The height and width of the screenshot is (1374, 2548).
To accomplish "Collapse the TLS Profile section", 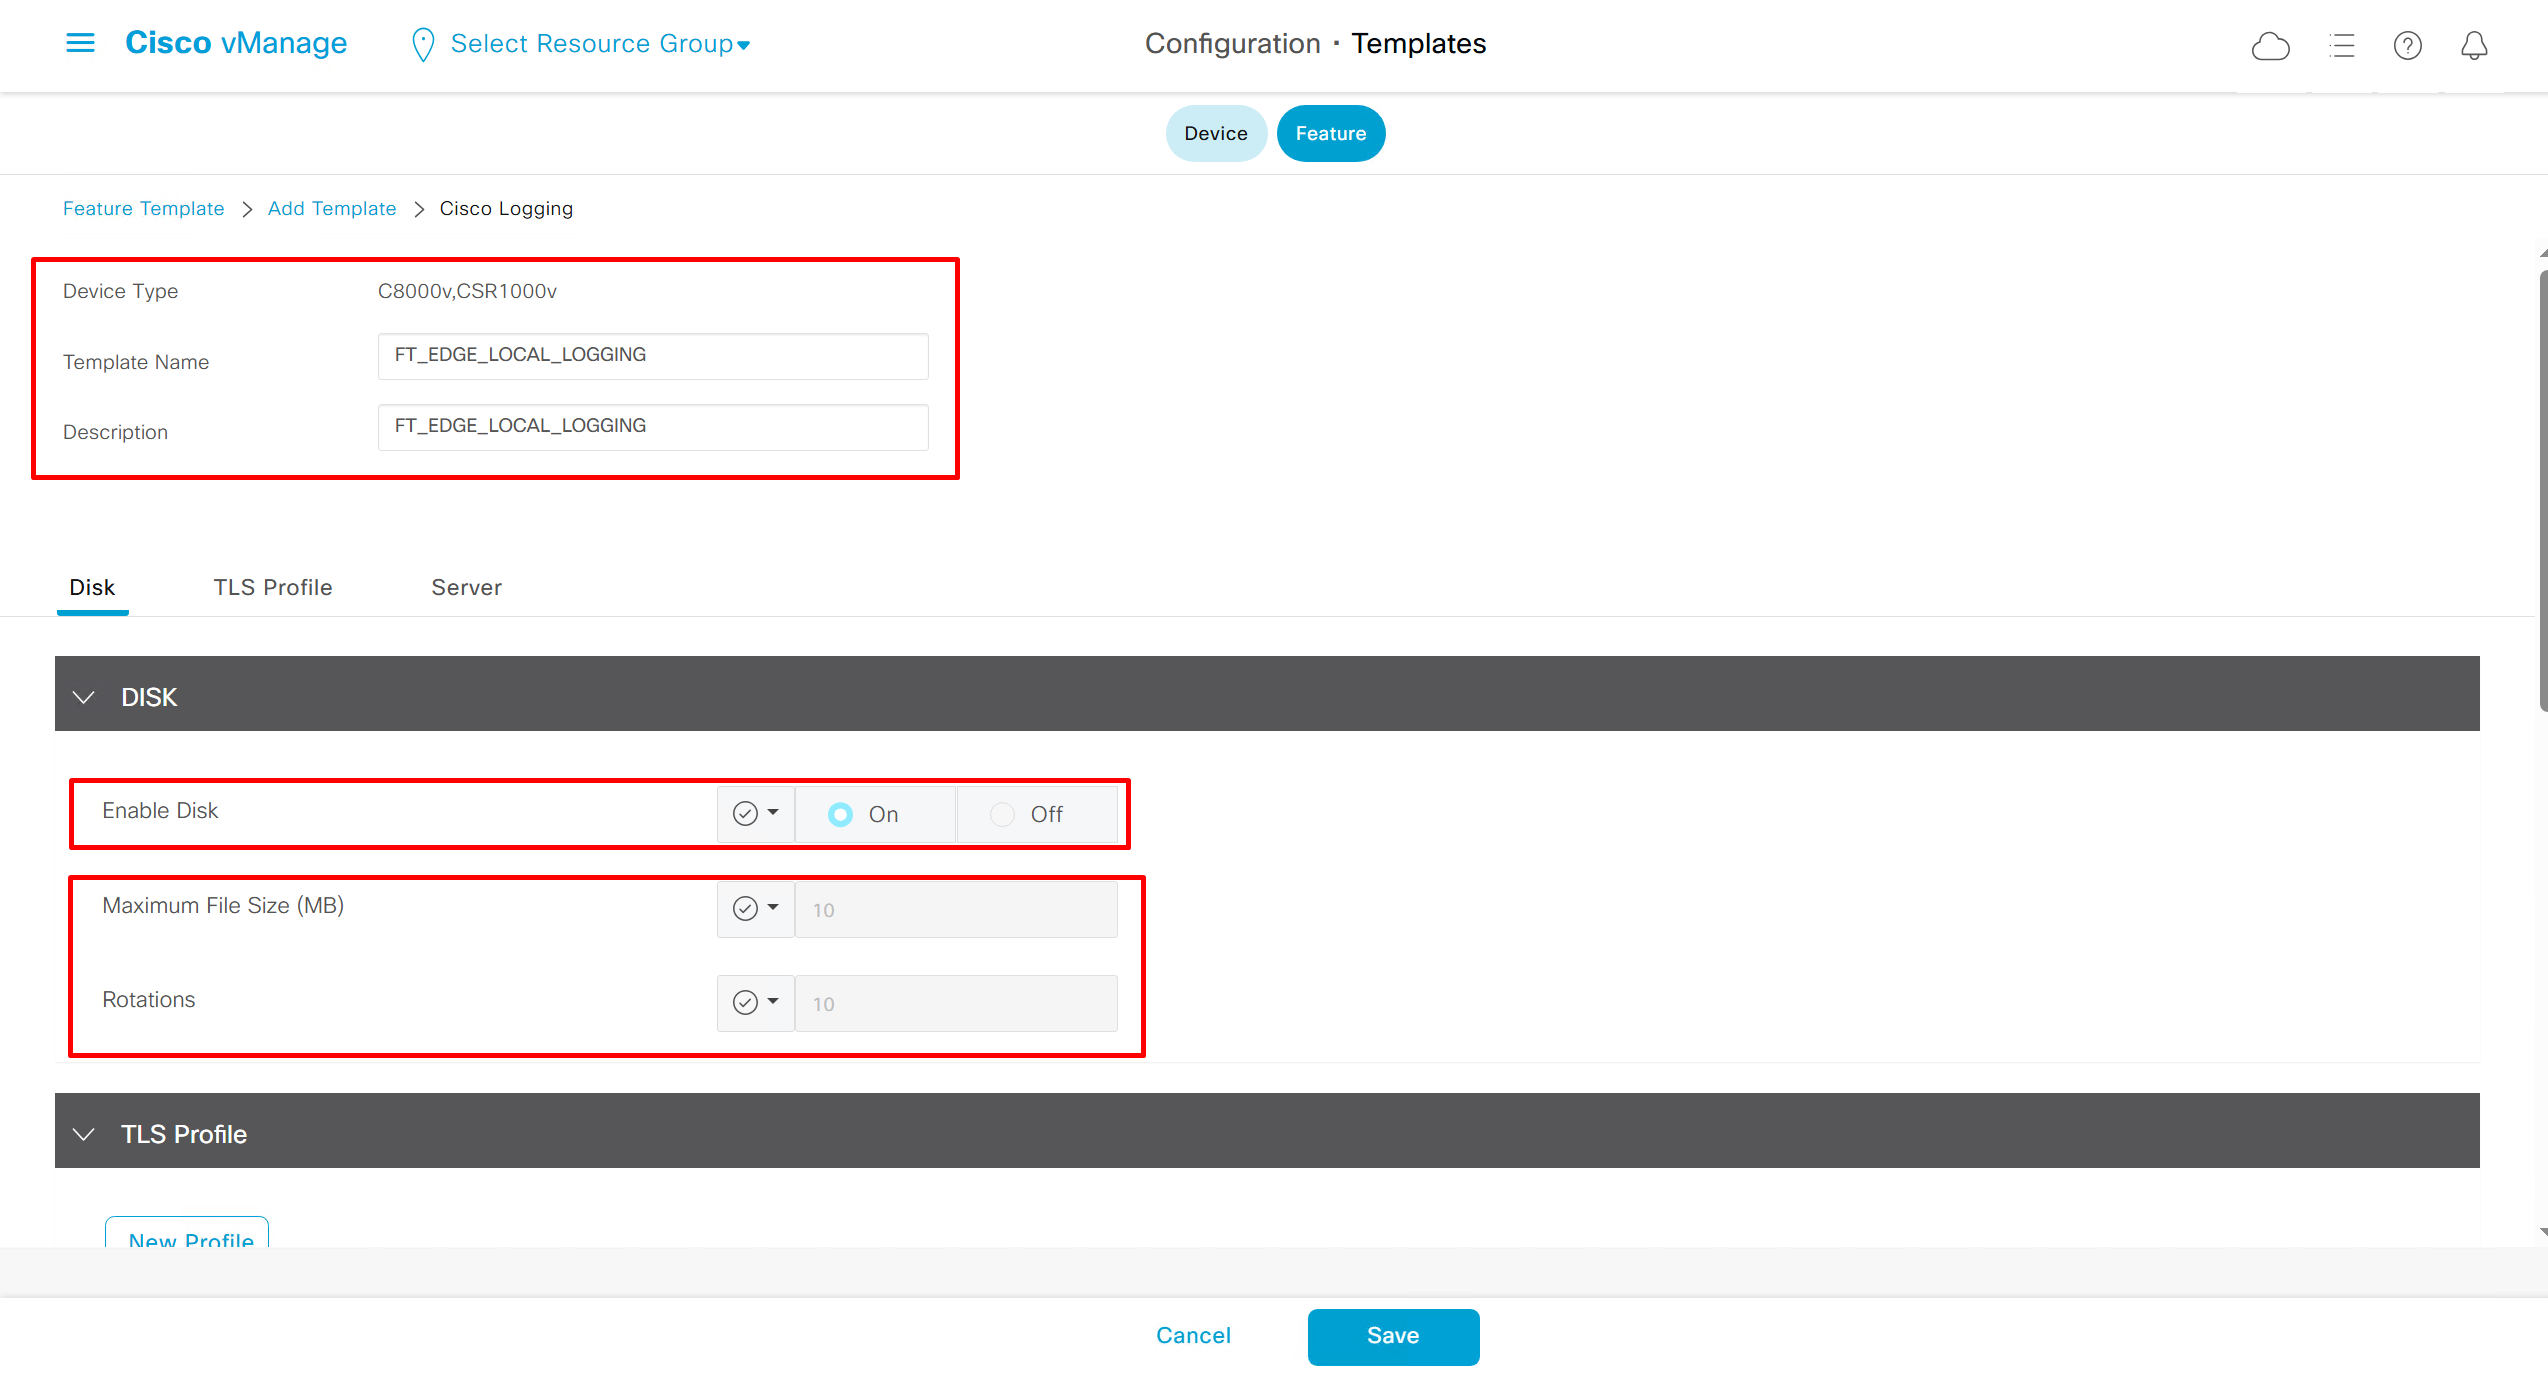I will pos(84,1134).
